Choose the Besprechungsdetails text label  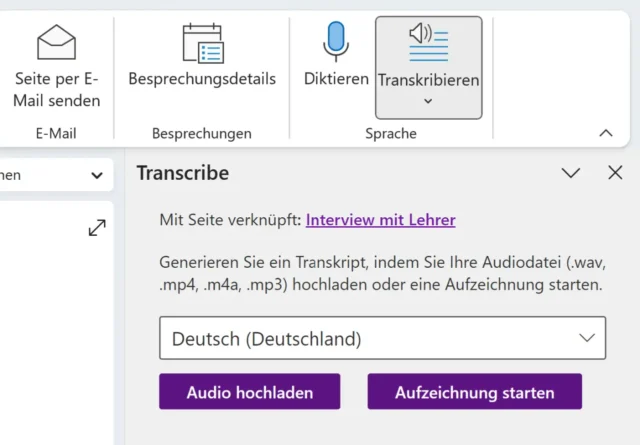[x=202, y=79]
